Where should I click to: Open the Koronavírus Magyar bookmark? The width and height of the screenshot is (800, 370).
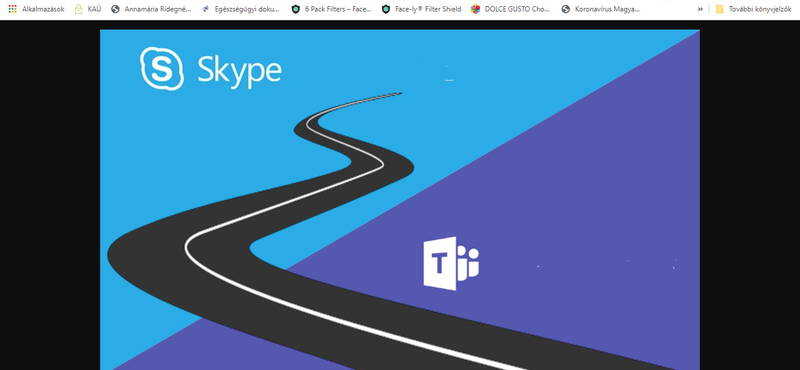point(601,9)
